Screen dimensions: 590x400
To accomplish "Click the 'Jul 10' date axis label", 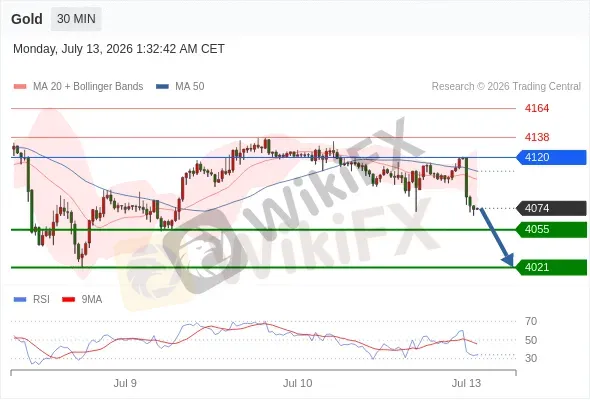I will tap(298, 383).
